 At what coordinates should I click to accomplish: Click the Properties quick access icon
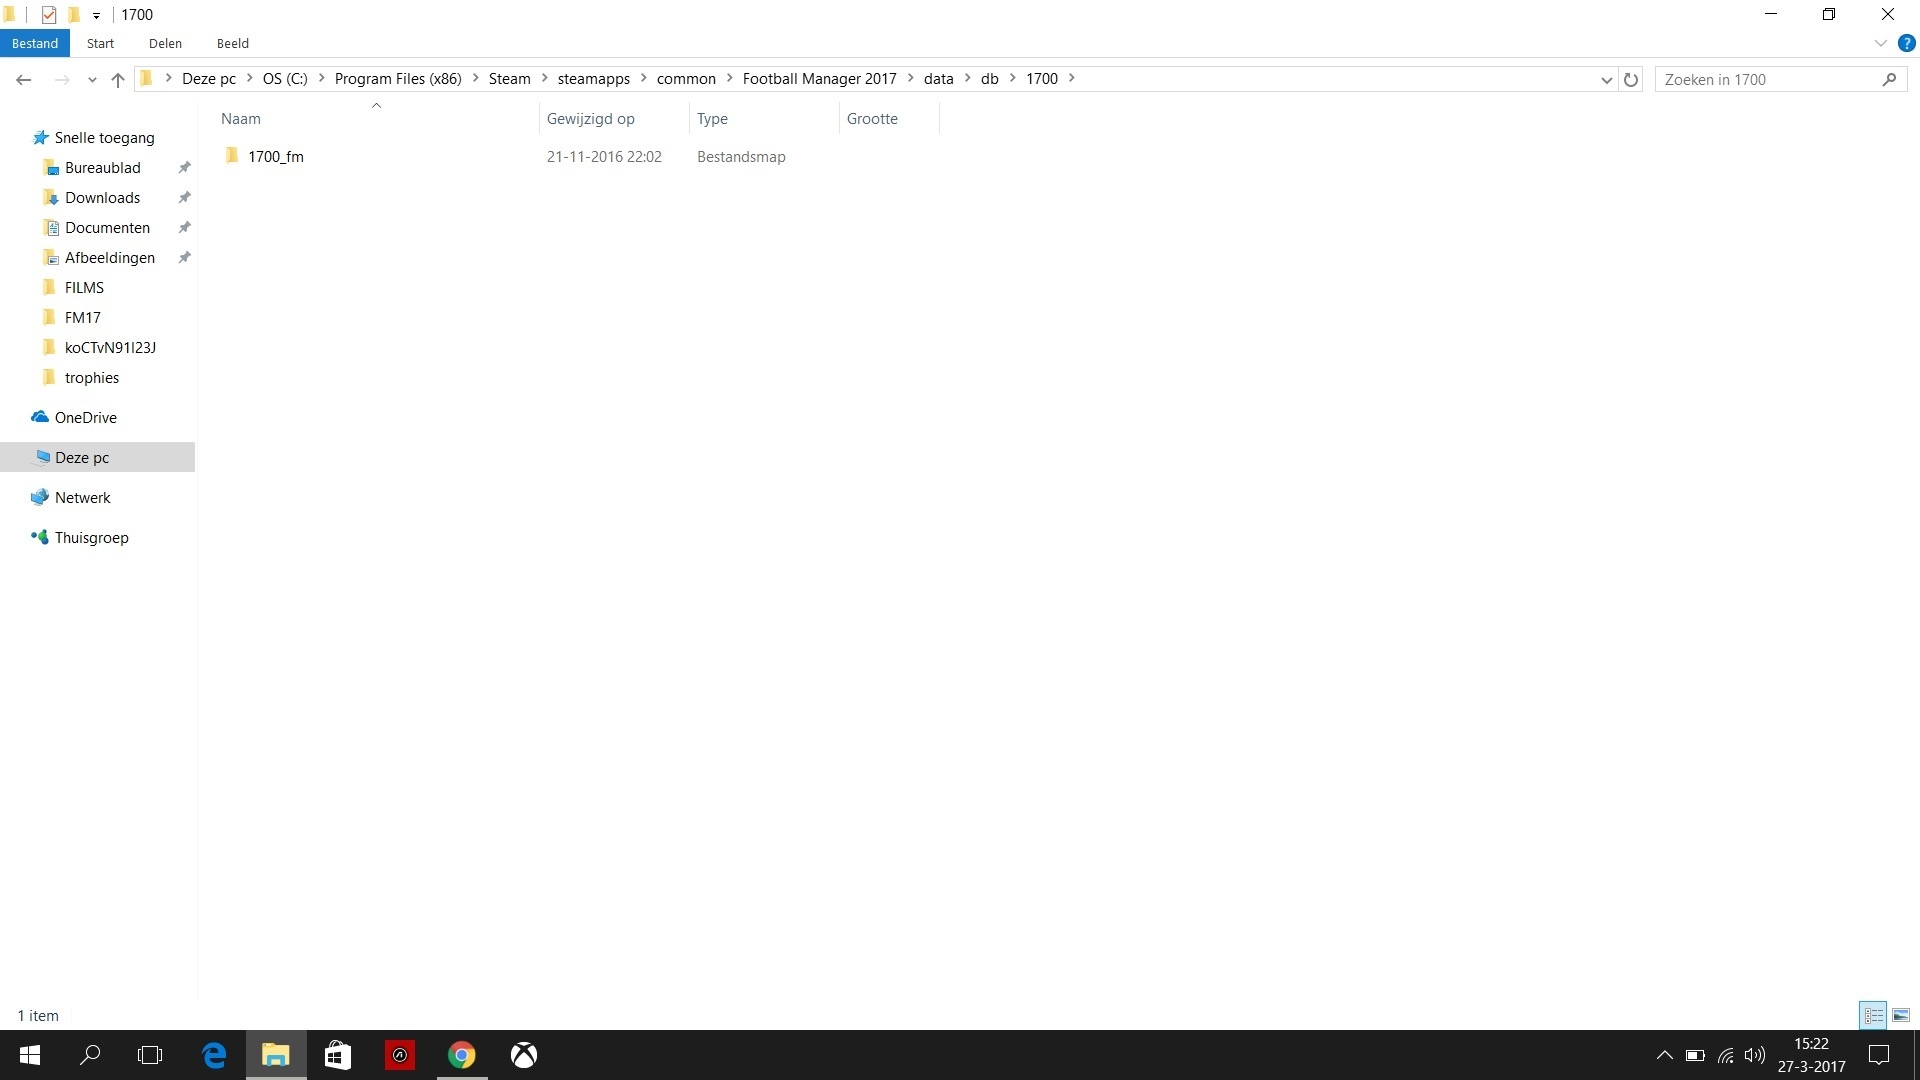[48, 15]
